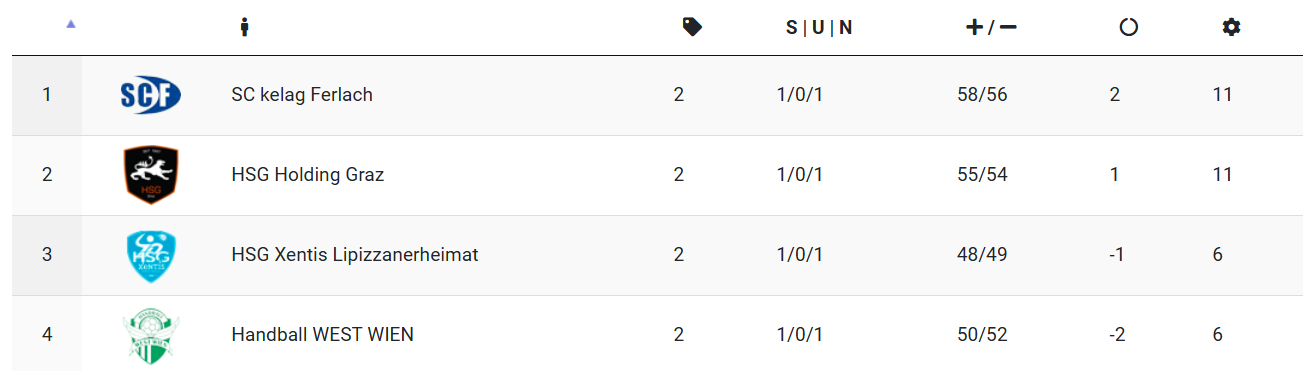Select rank 1 cell in the table

[x=47, y=95]
